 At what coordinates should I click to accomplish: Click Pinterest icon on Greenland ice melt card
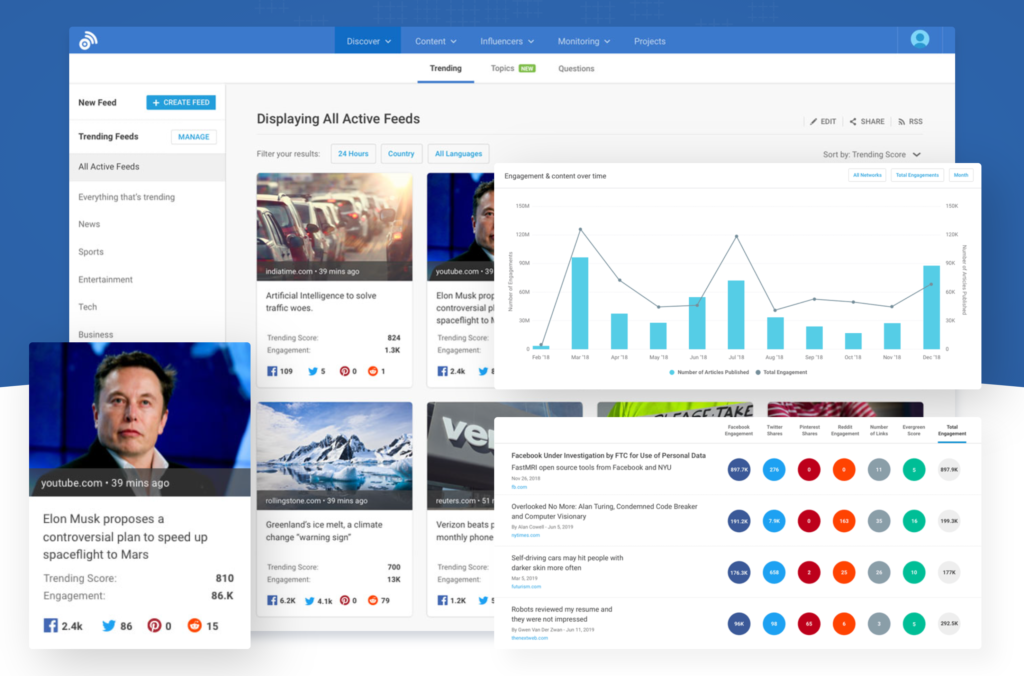coord(344,600)
